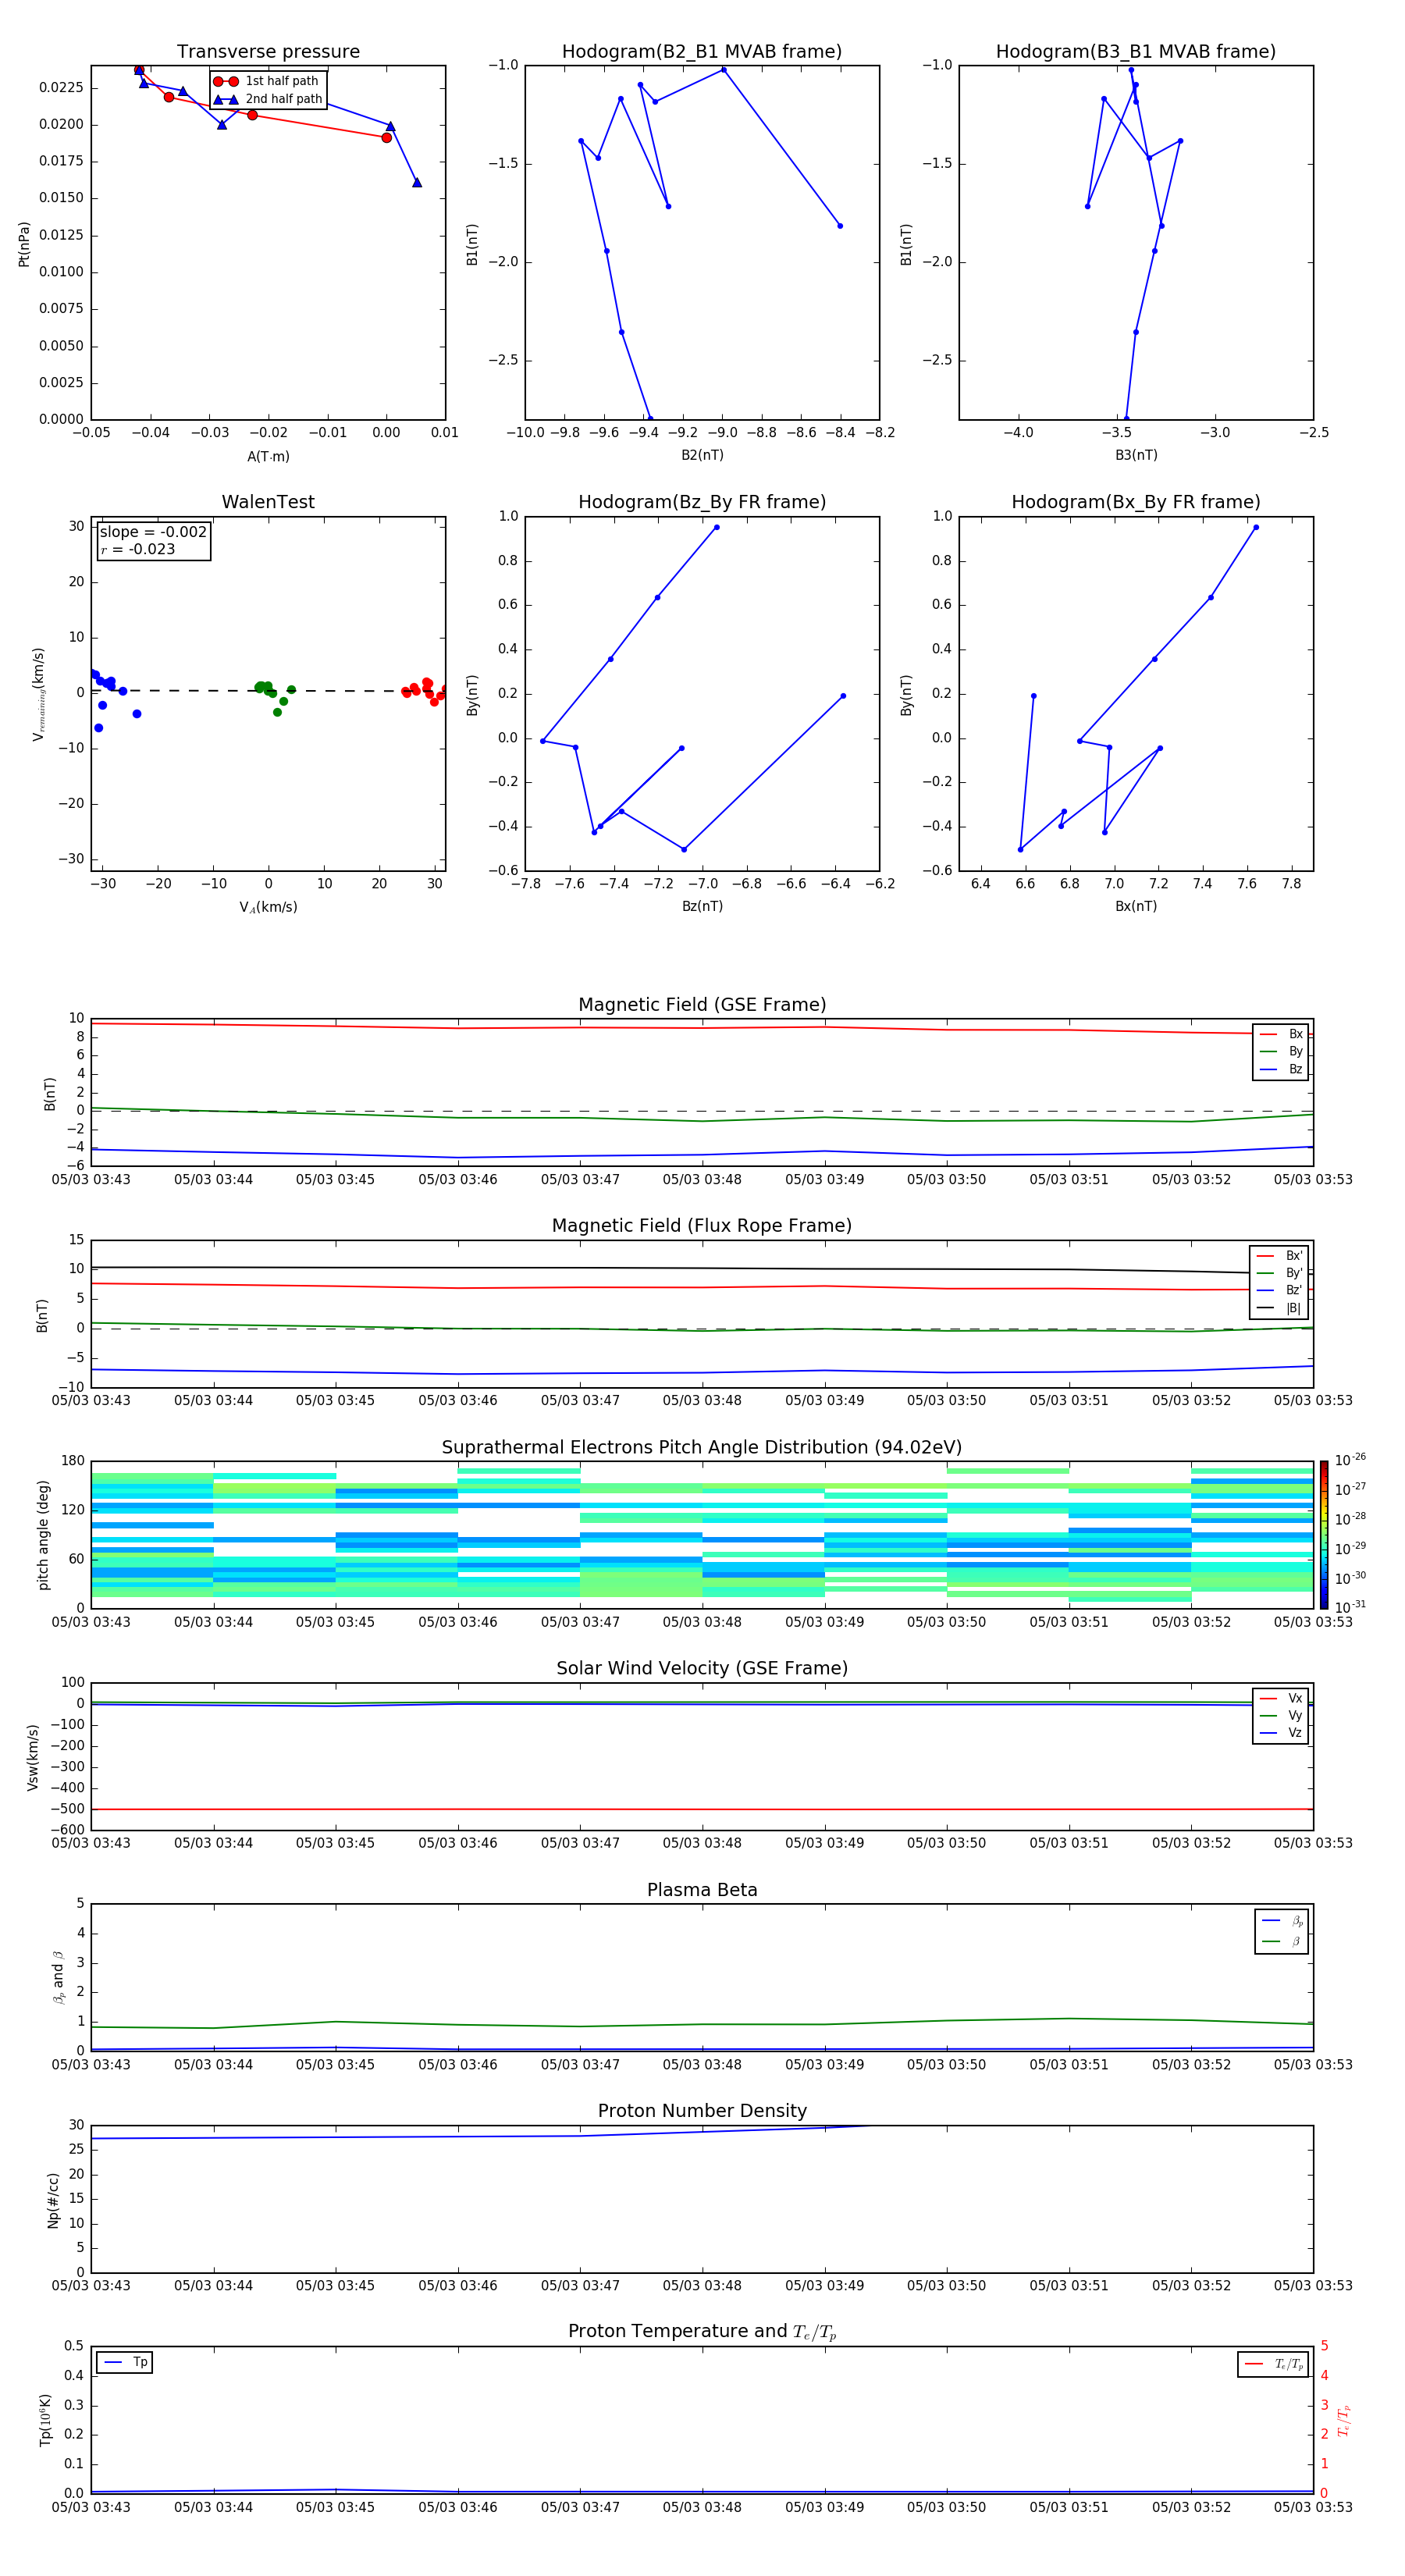Click the '1st half path' legend entry
1405x2576 pixels.
pyautogui.click(x=267, y=81)
